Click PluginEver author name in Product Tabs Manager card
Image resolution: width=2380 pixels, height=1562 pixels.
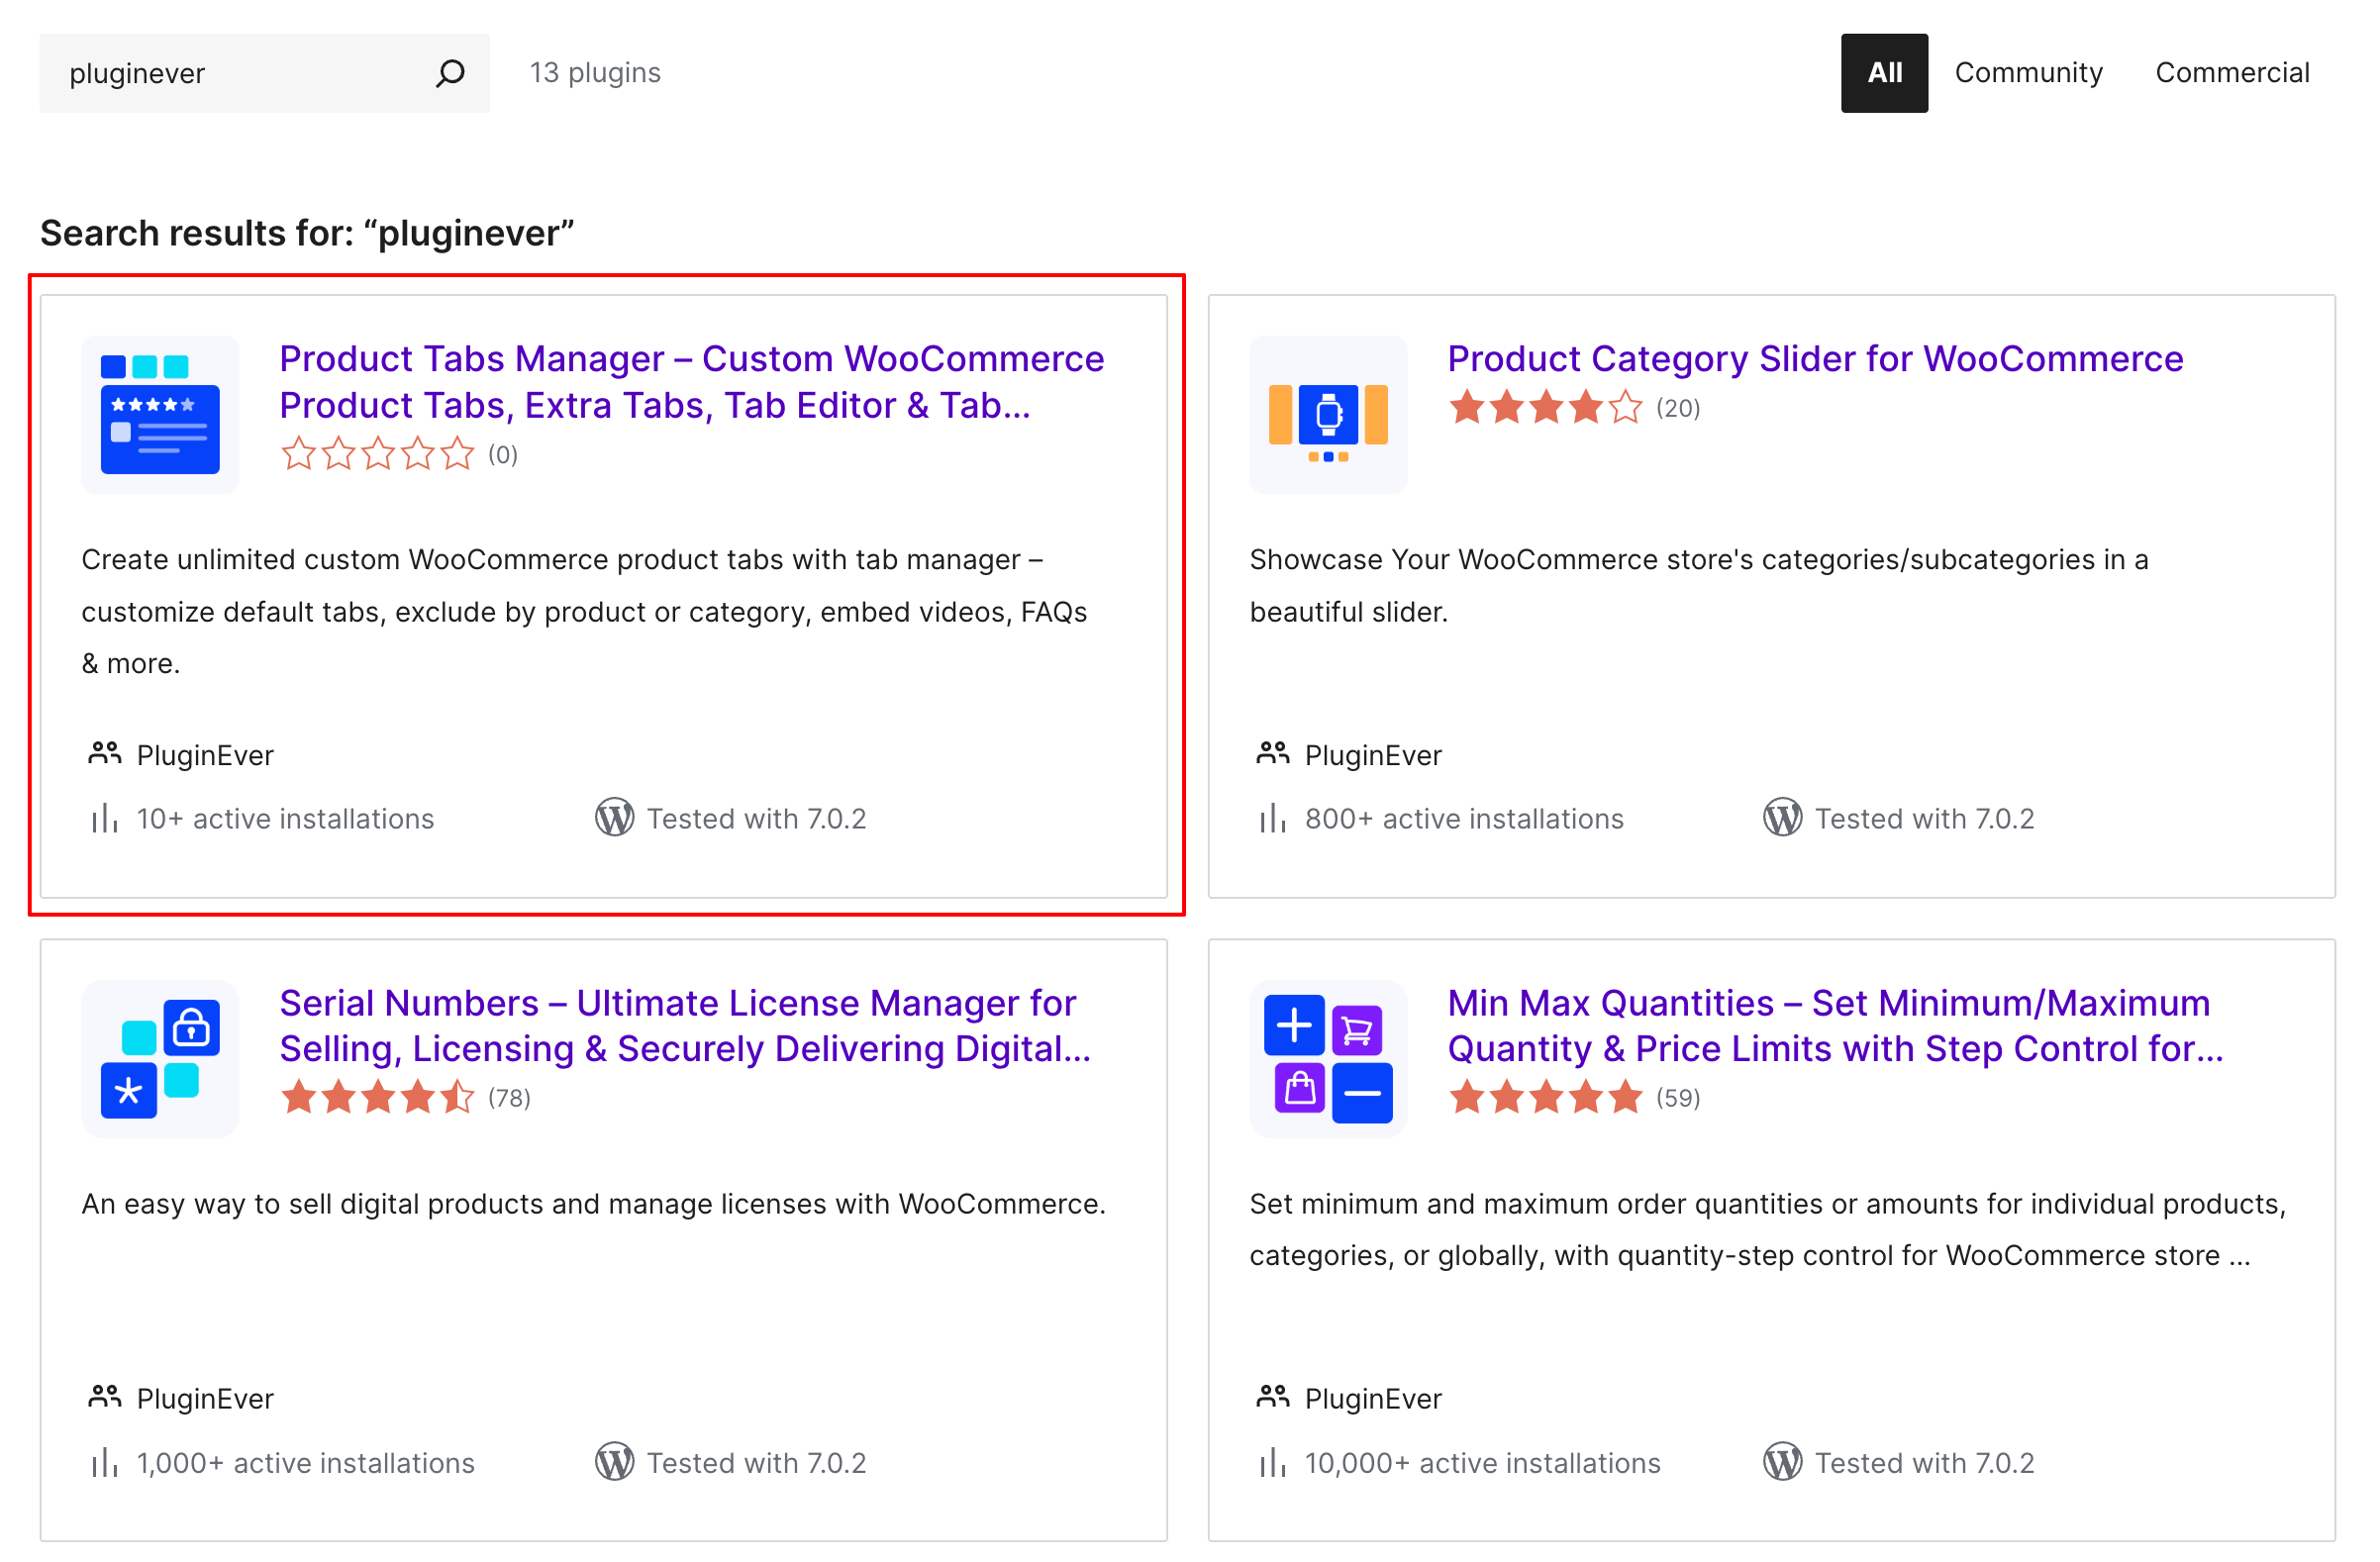click(205, 755)
